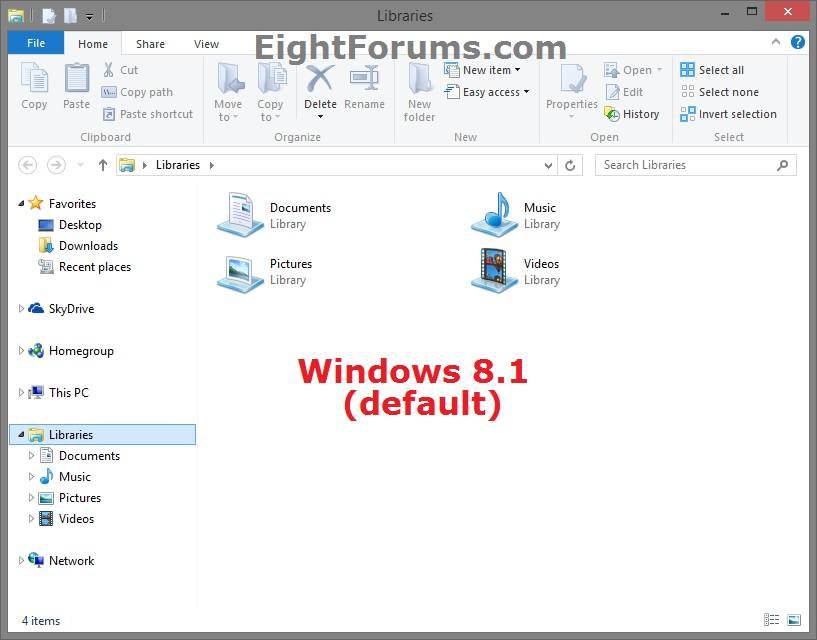Open the Copy to folder menu
The image size is (817, 640).
[x=270, y=91]
